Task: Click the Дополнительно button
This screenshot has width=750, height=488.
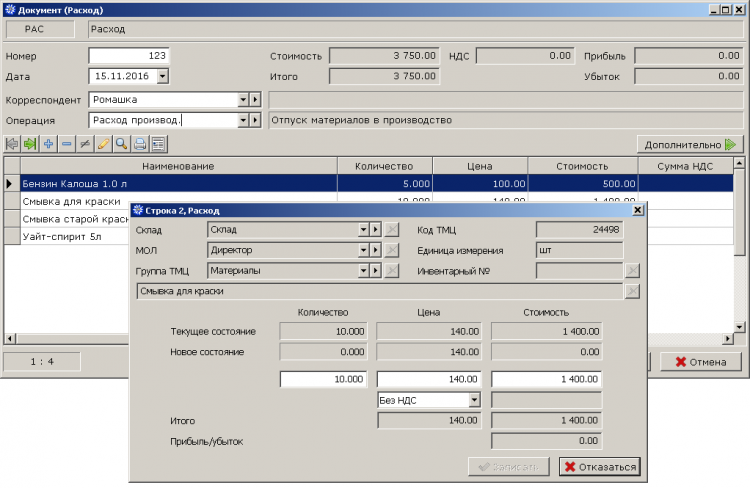Action: [x=690, y=144]
